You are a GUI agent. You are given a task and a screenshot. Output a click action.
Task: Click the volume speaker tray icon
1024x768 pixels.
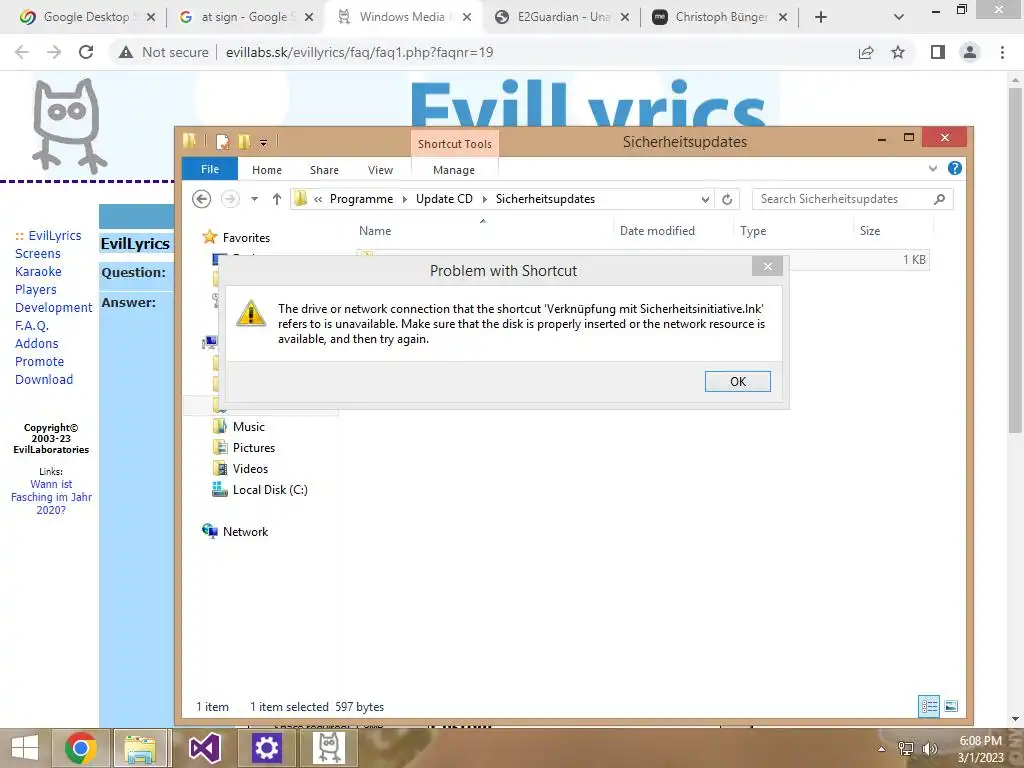(x=929, y=748)
